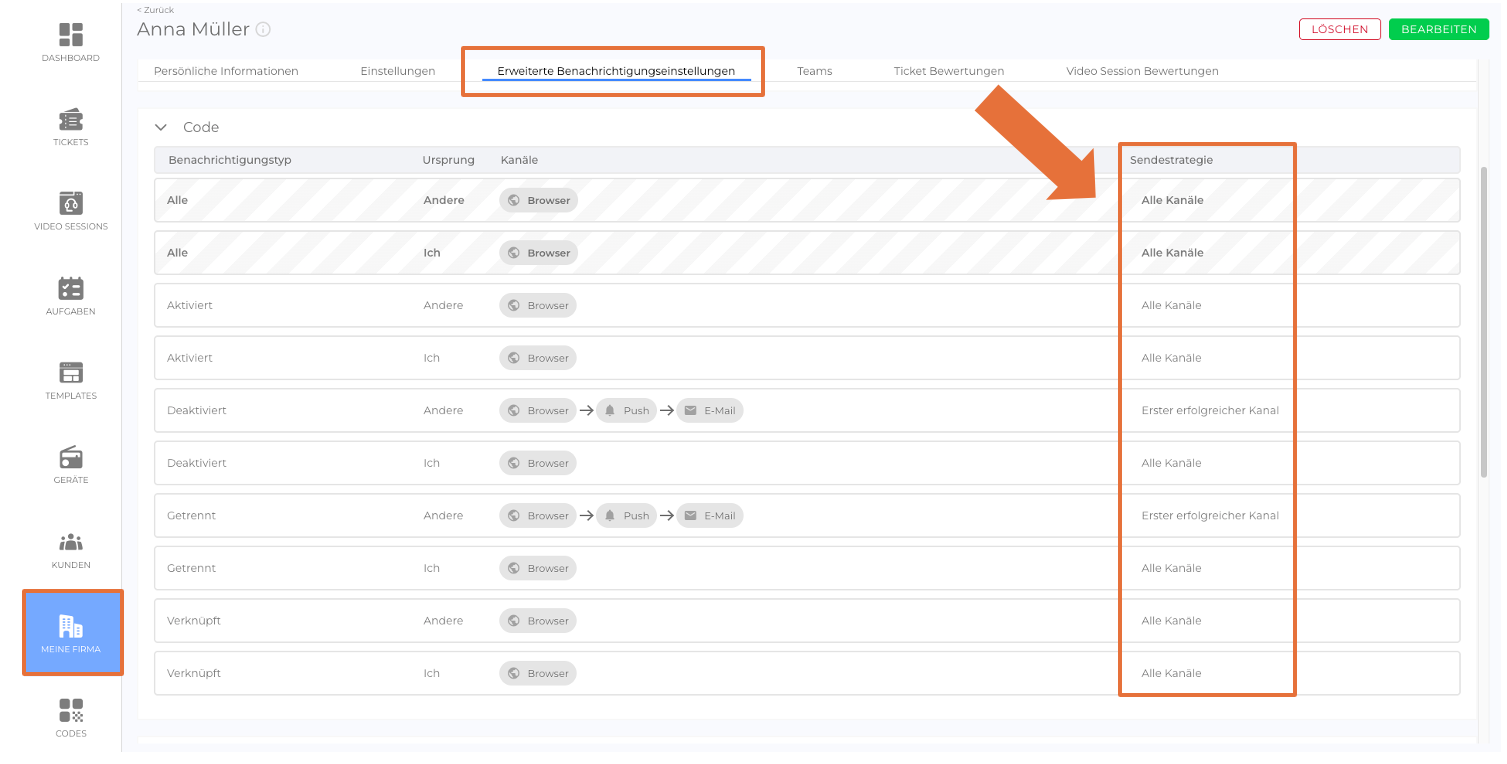Select the Aufgaben calendar icon
This screenshot has width=1507, height=764.
pyautogui.click(x=71, y=289)
